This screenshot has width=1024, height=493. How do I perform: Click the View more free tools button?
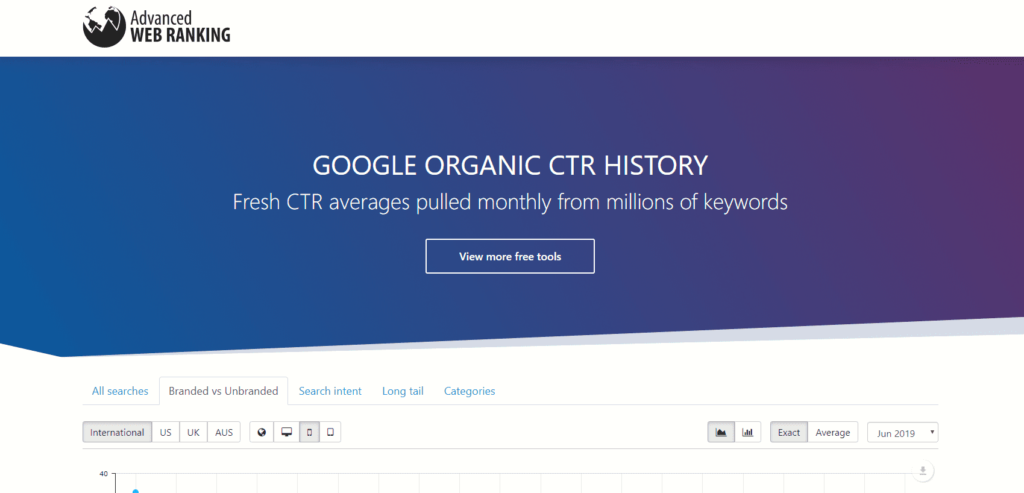[510, 256]
